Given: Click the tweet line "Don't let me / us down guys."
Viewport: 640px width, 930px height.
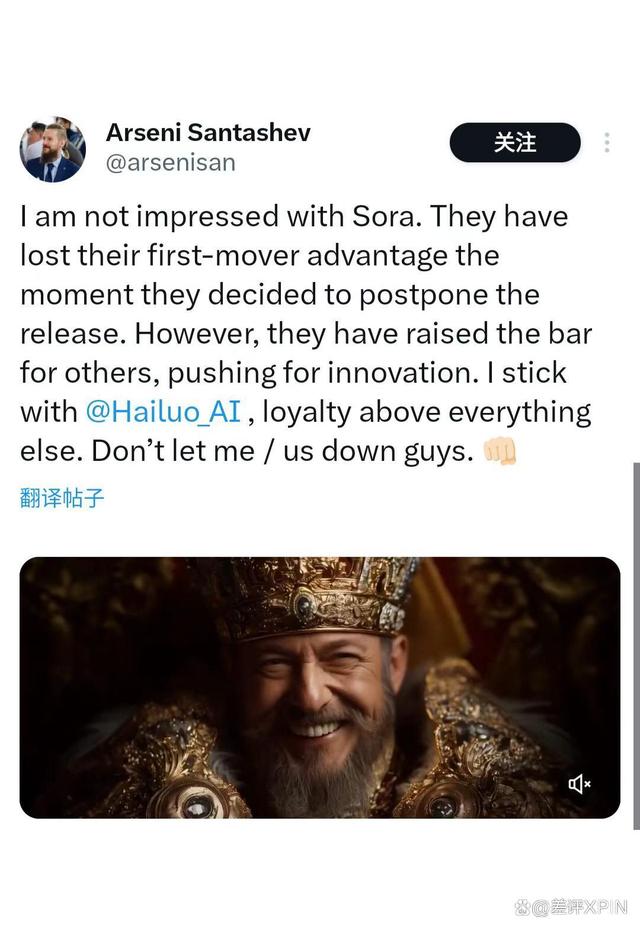Looking at the screenshot, I should [x=281, y=450].
